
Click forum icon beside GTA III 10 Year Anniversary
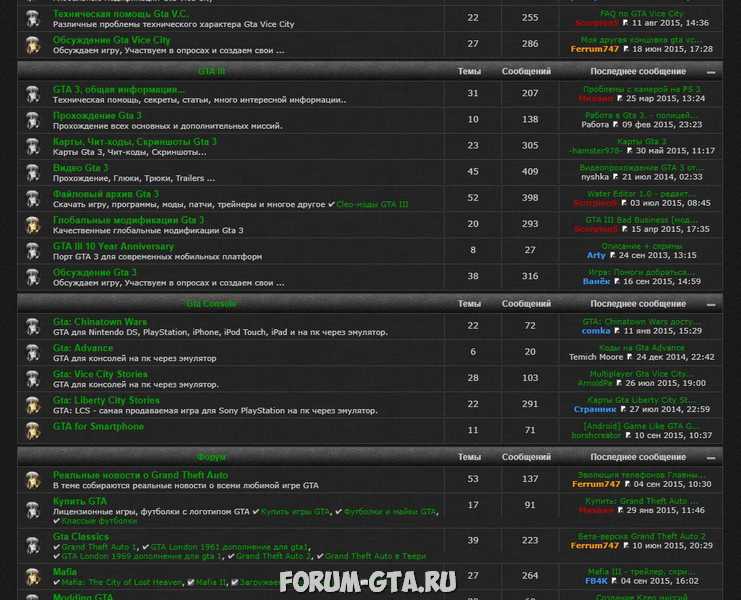(x=33, y=251)
